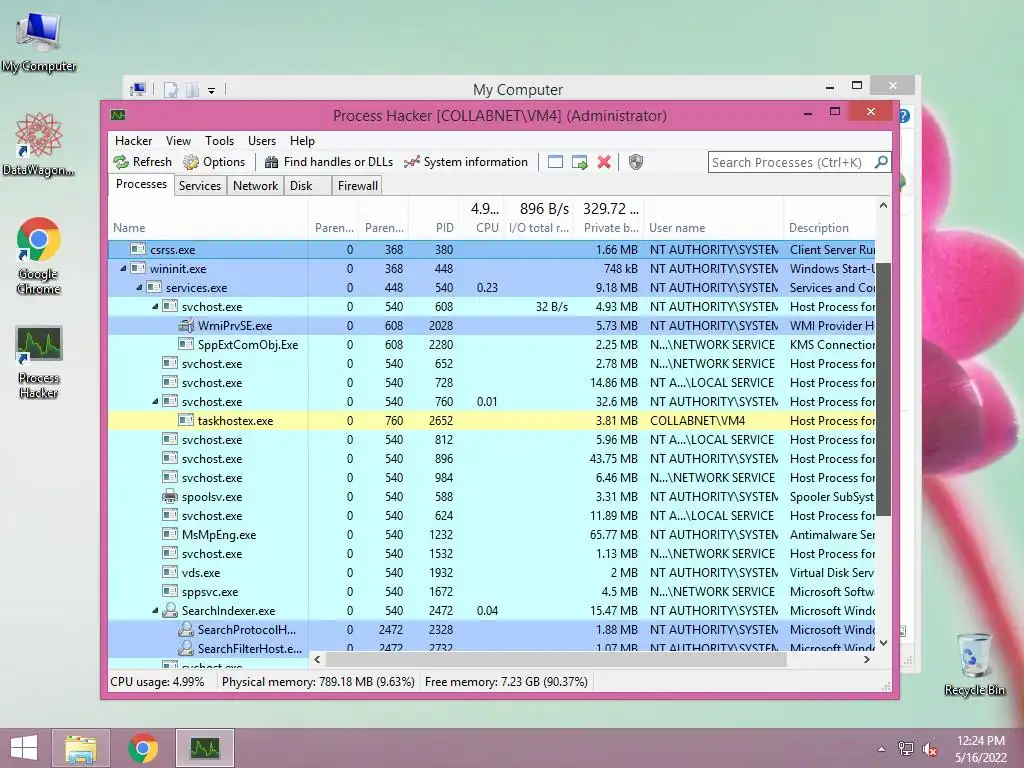Open Google Chrome desktop shortcut
1024x768 pixels.
tap(39, 255)
